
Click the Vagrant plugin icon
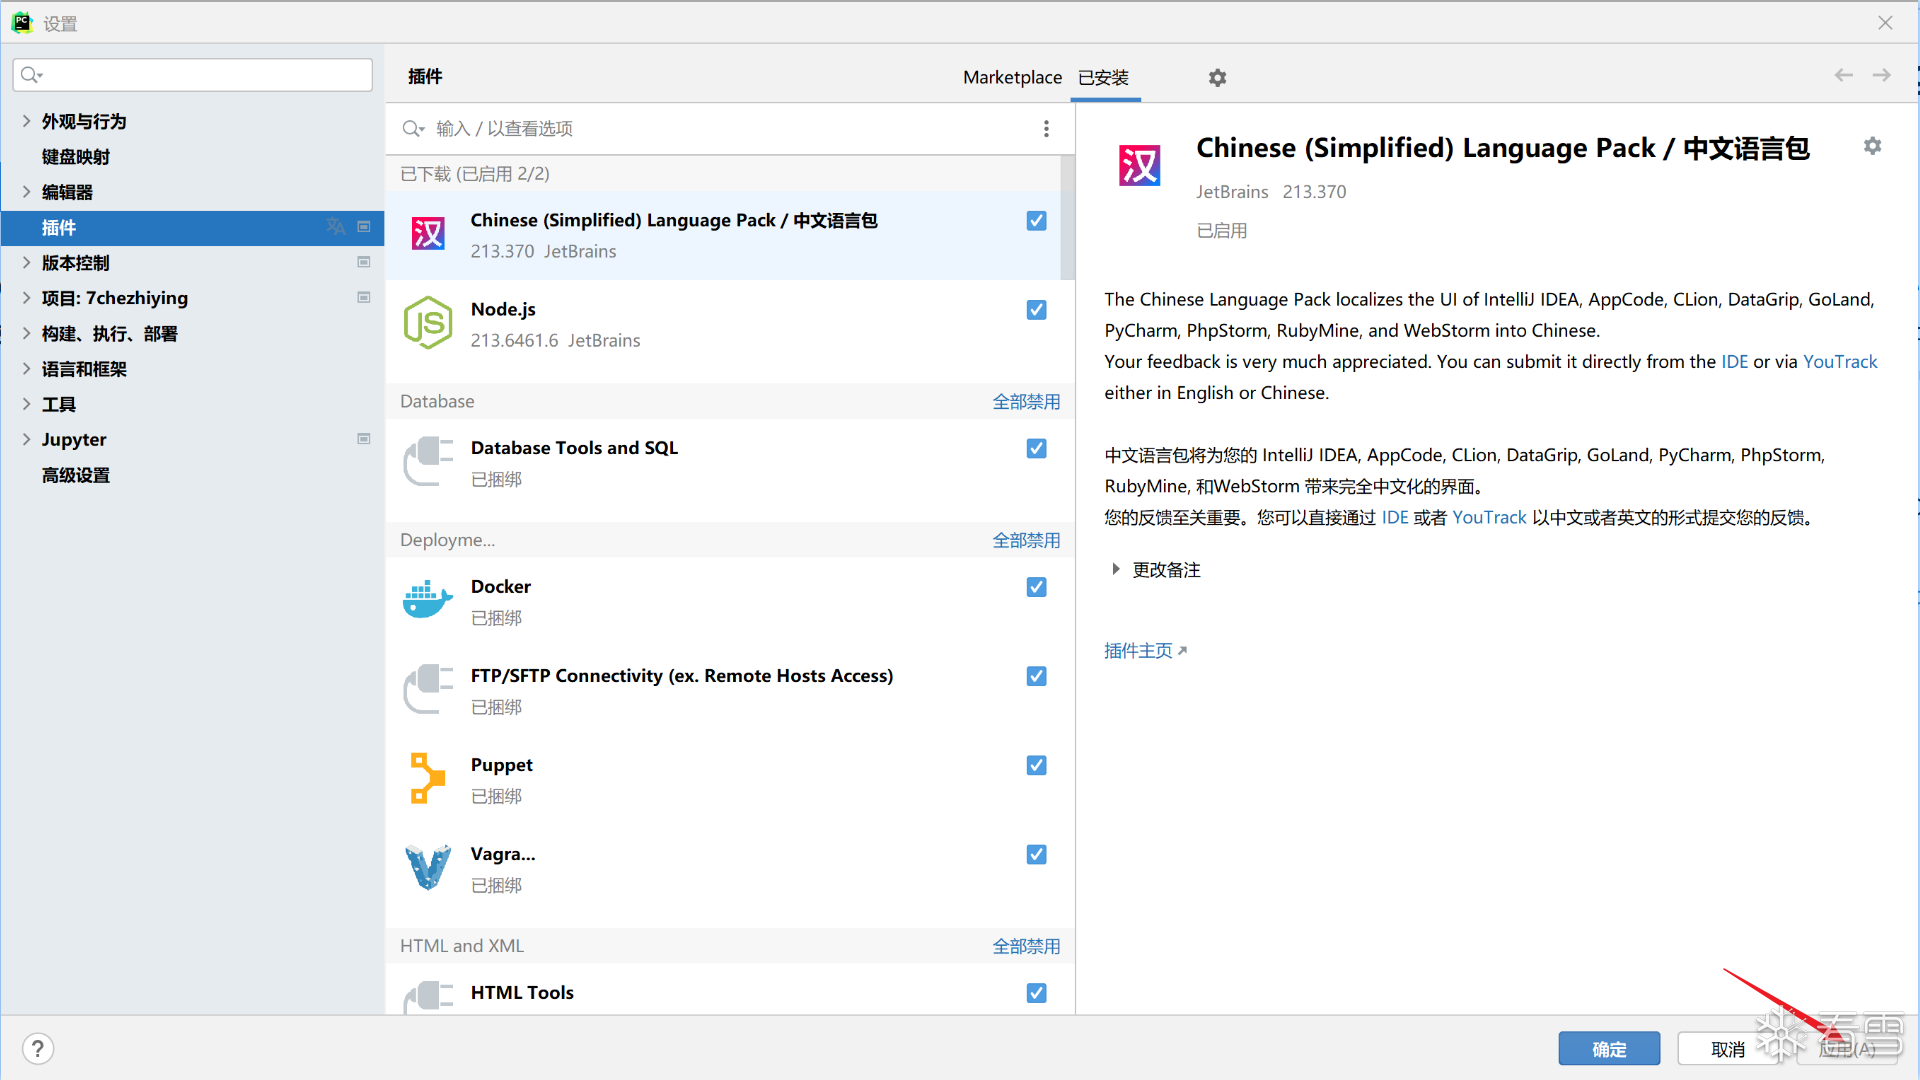[x=428, y=867]
